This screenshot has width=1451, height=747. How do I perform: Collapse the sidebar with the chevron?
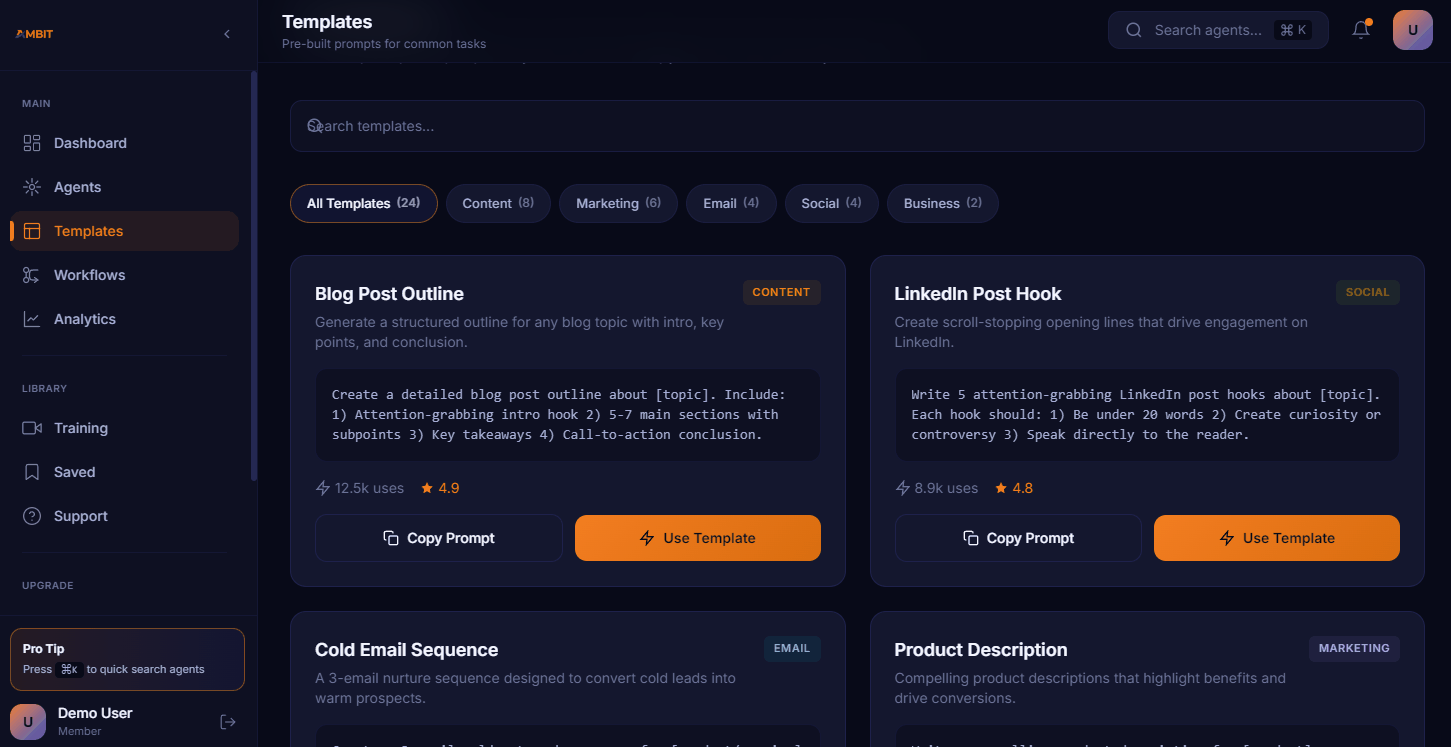[227, 34]
